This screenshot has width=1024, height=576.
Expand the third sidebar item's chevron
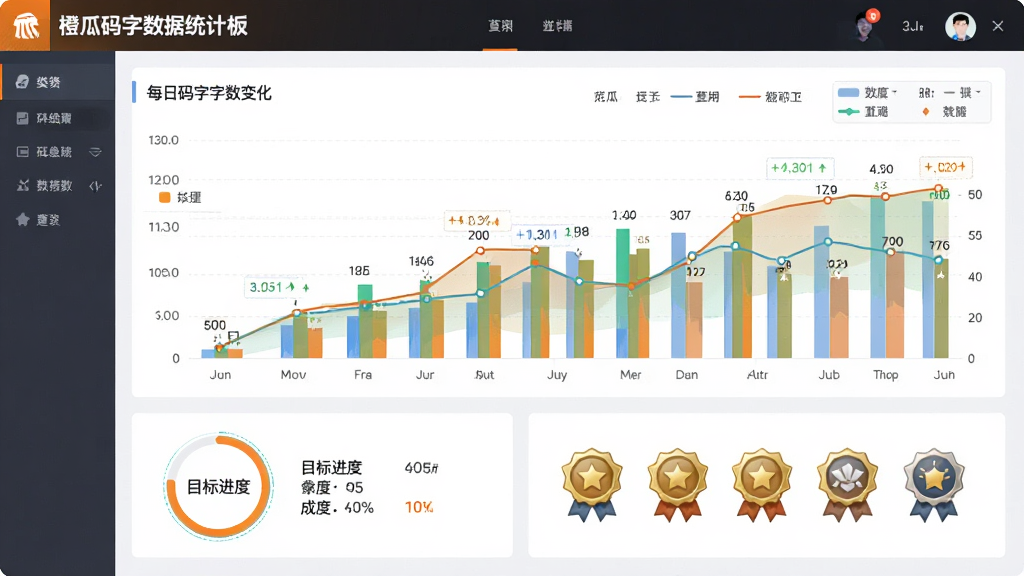pyautogui.click(x=95, y=152)
